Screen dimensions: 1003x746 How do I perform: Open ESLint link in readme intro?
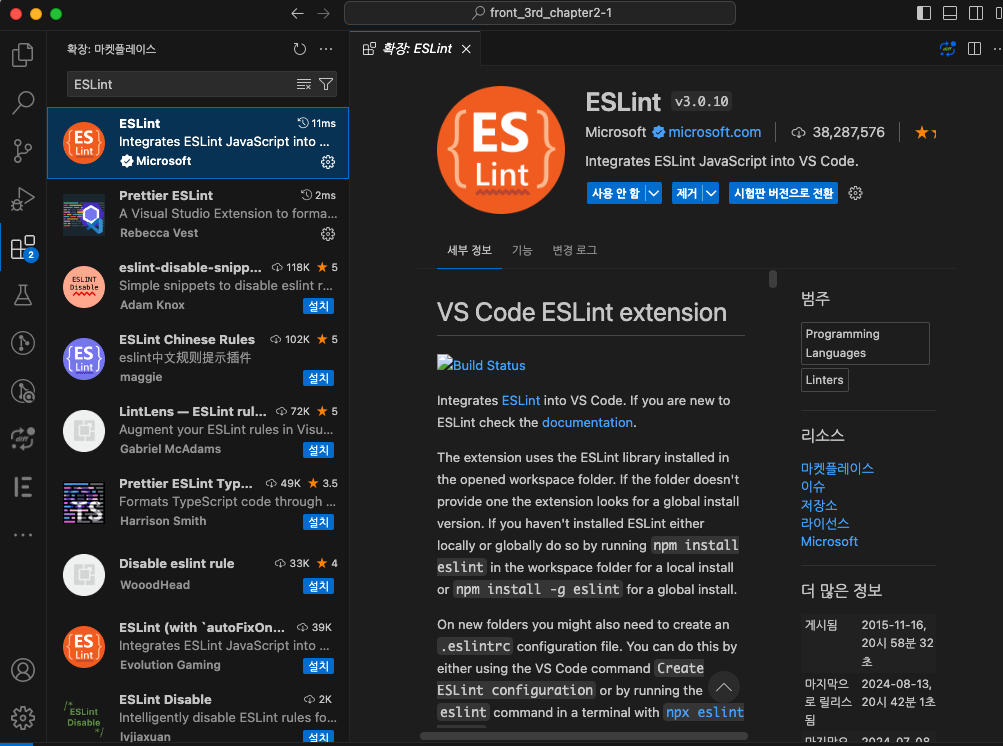(x=521, y=401)
